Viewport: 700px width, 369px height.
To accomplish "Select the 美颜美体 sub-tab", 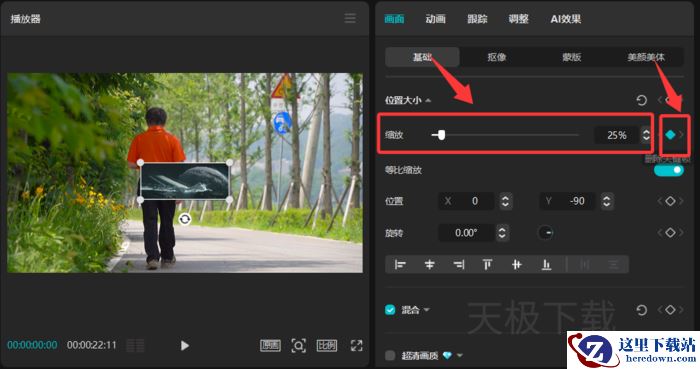I will pyautogui.click(x=646, y=57).
